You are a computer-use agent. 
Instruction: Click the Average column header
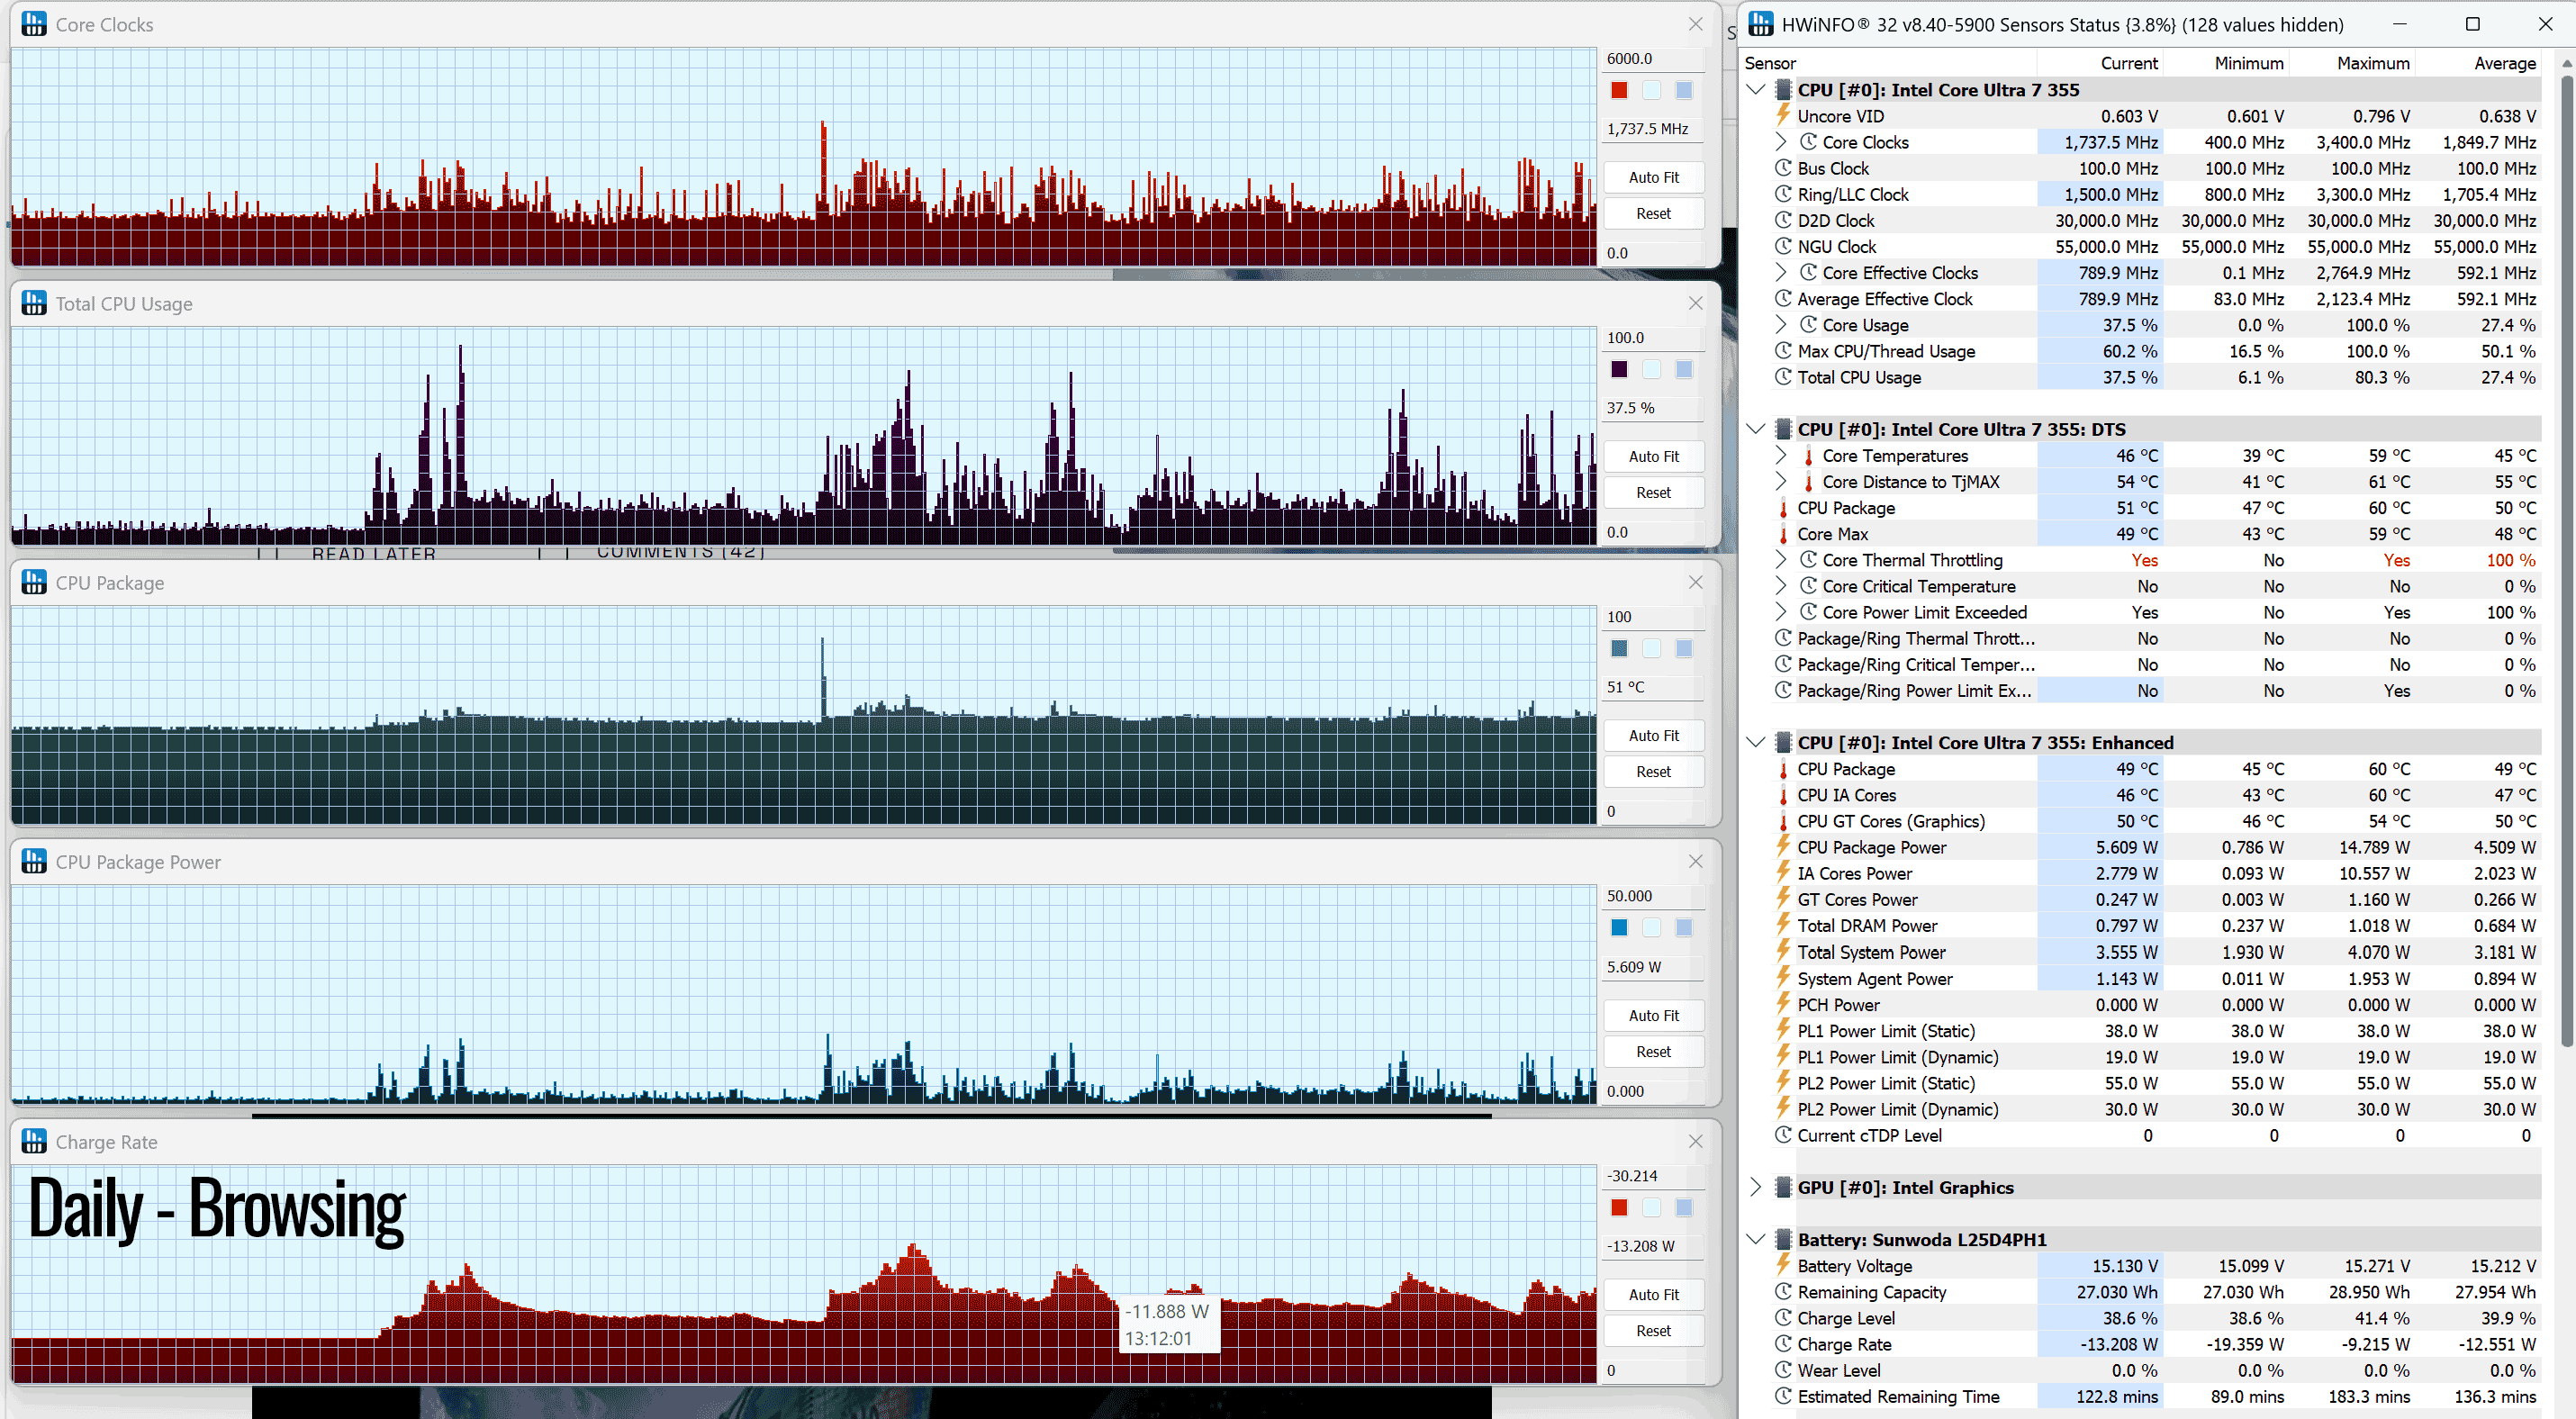pyautogui.click(x=2504, y=63)
